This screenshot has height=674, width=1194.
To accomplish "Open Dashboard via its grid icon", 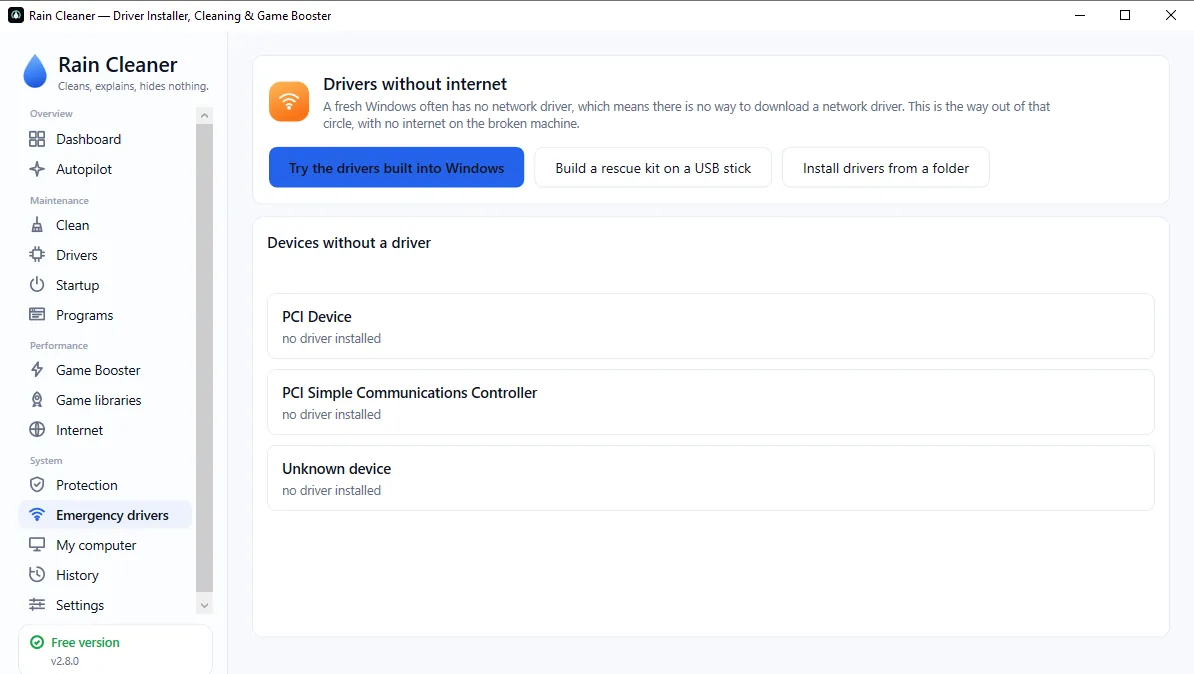I will (x=37, y=139).
